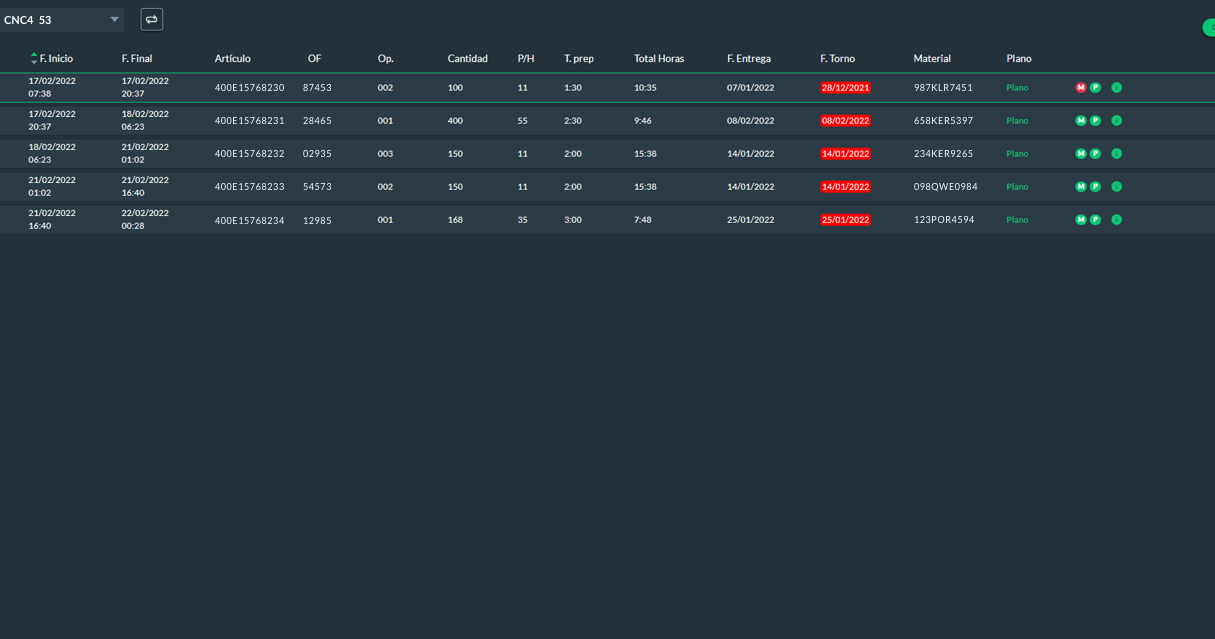Viewport: 1215px width, 639px height.
Task: Click the red 25/01/2022 F. Torno badge
Action: (845, 220)
